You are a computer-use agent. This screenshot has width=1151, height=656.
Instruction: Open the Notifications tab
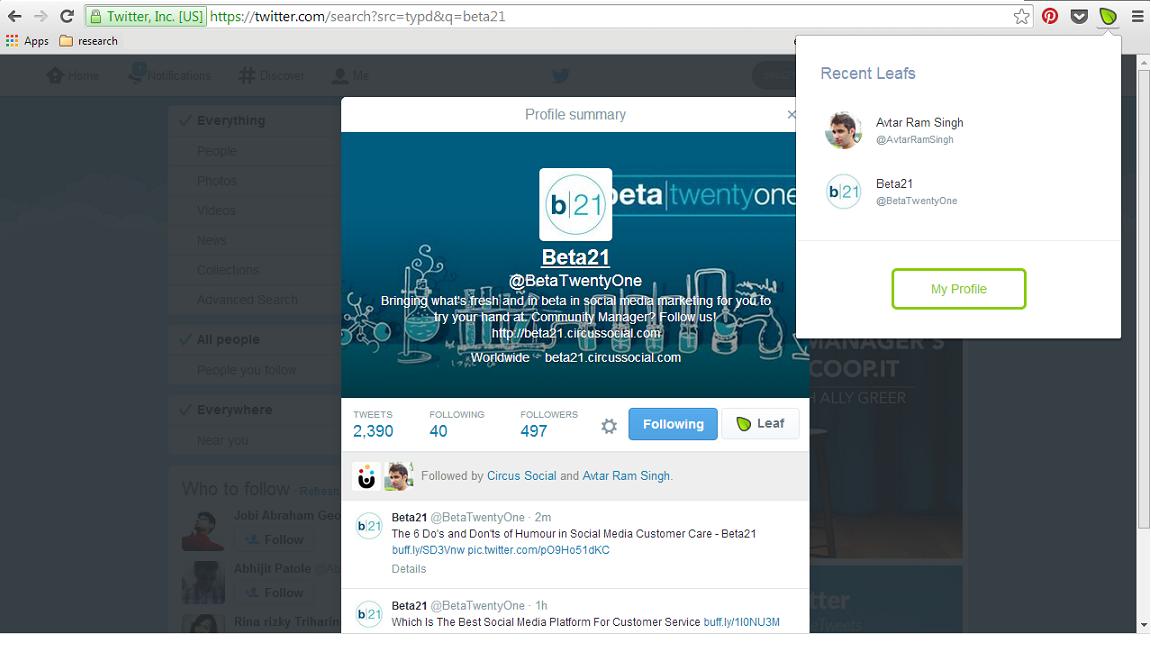[170, 76]
